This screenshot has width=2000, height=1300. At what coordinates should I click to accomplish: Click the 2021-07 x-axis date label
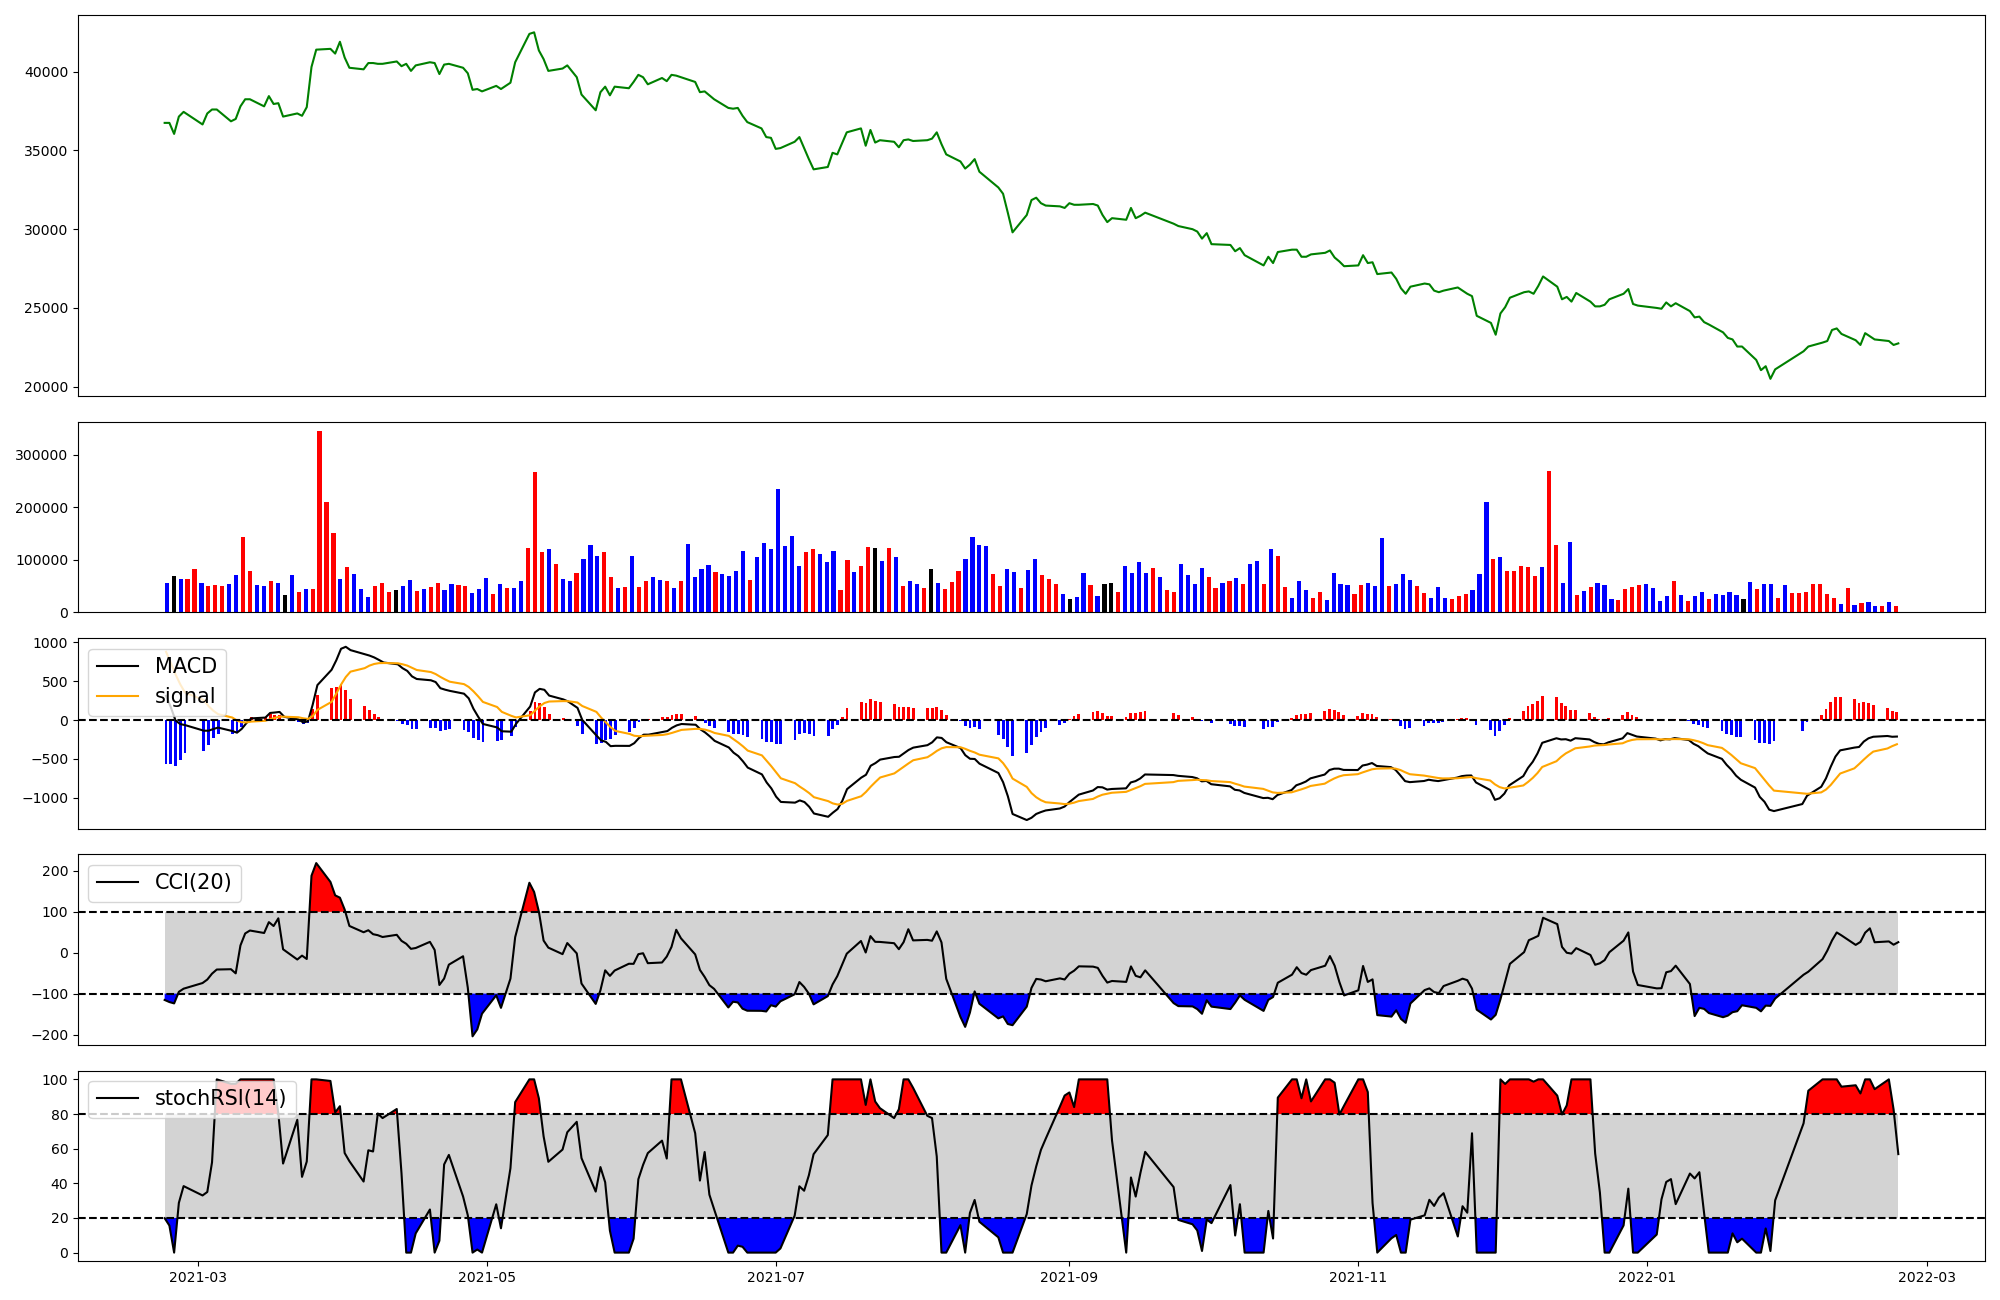point(776,1277)
